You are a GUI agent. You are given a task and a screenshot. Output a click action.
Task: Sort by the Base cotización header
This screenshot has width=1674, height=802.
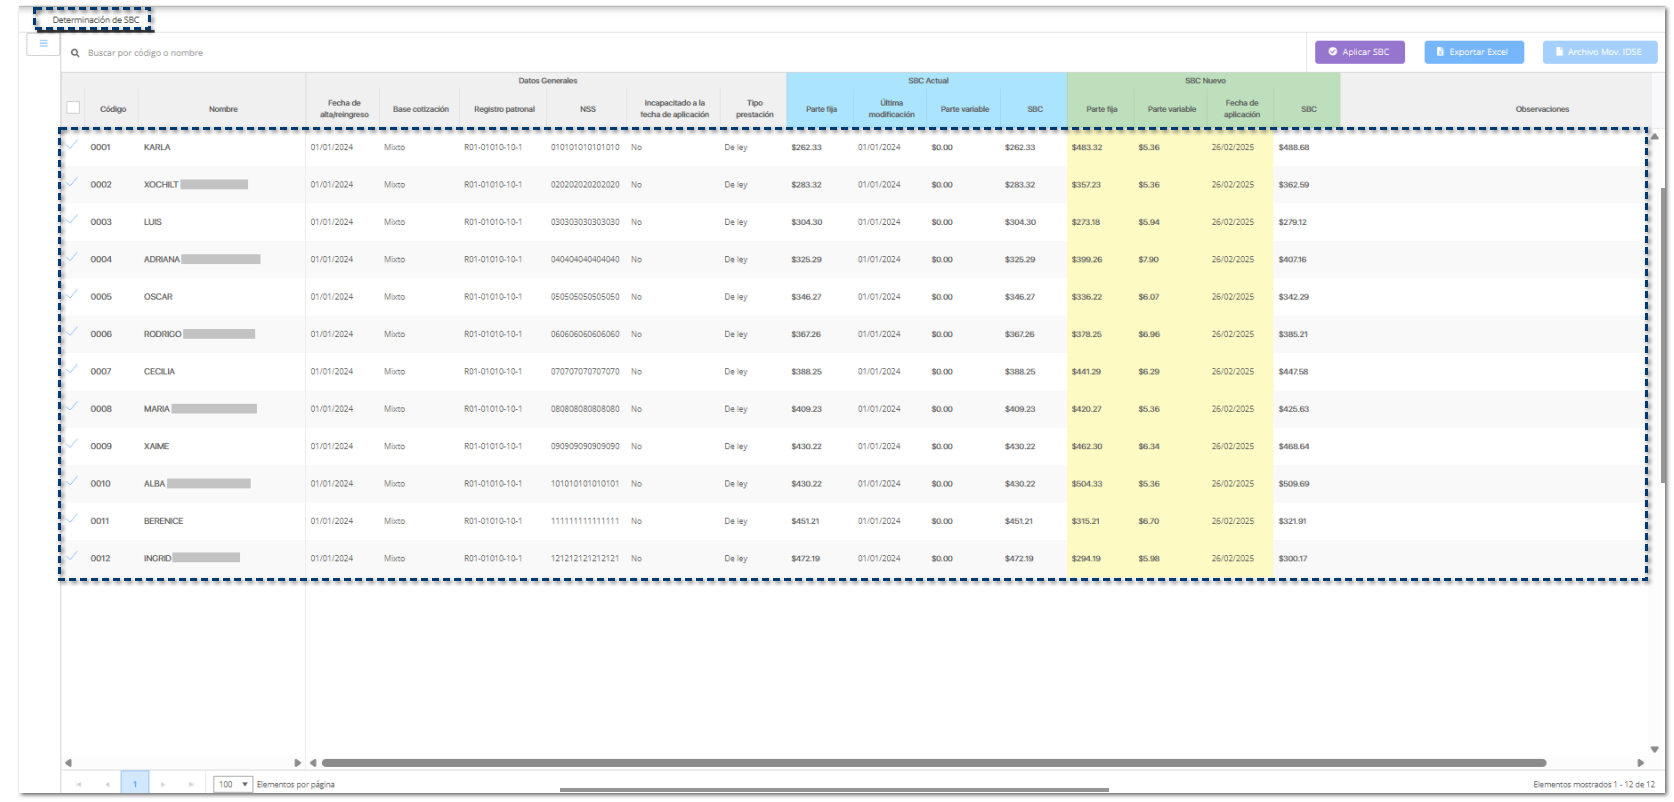point(421,109)
